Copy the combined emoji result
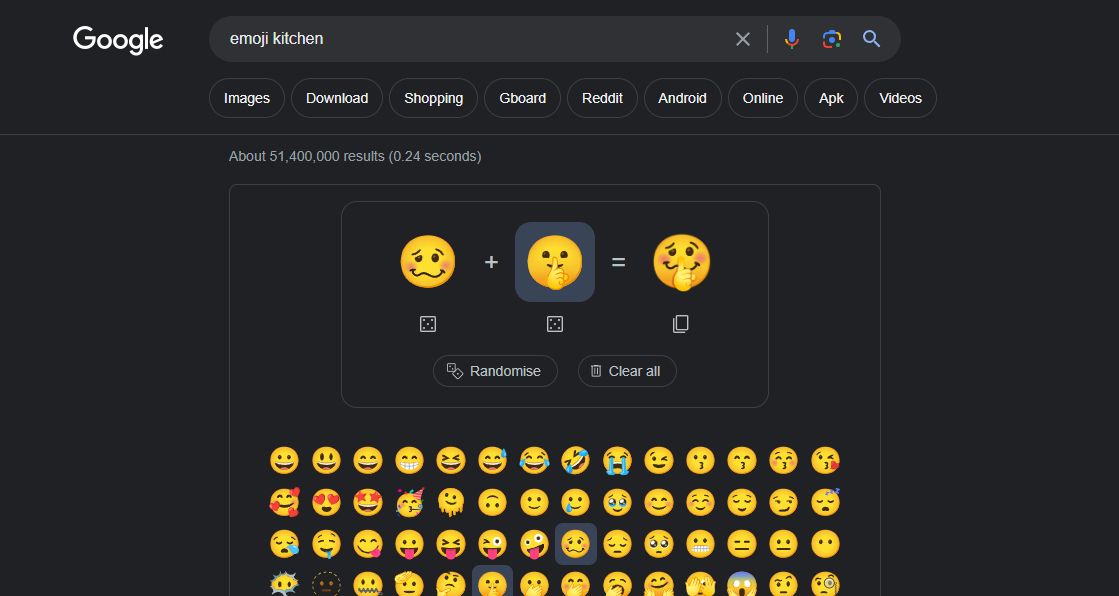The image size is (1119, 596). coord(681,323)
